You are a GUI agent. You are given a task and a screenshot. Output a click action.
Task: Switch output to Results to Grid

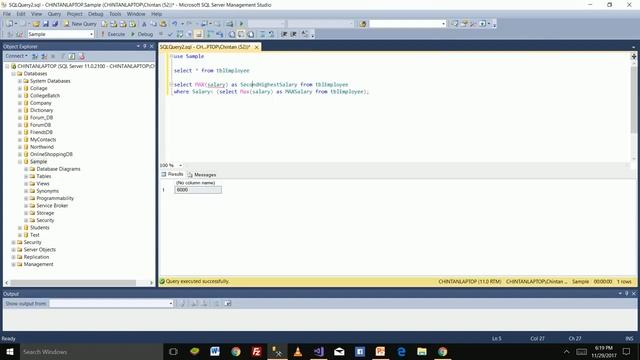tap(241, 34)
